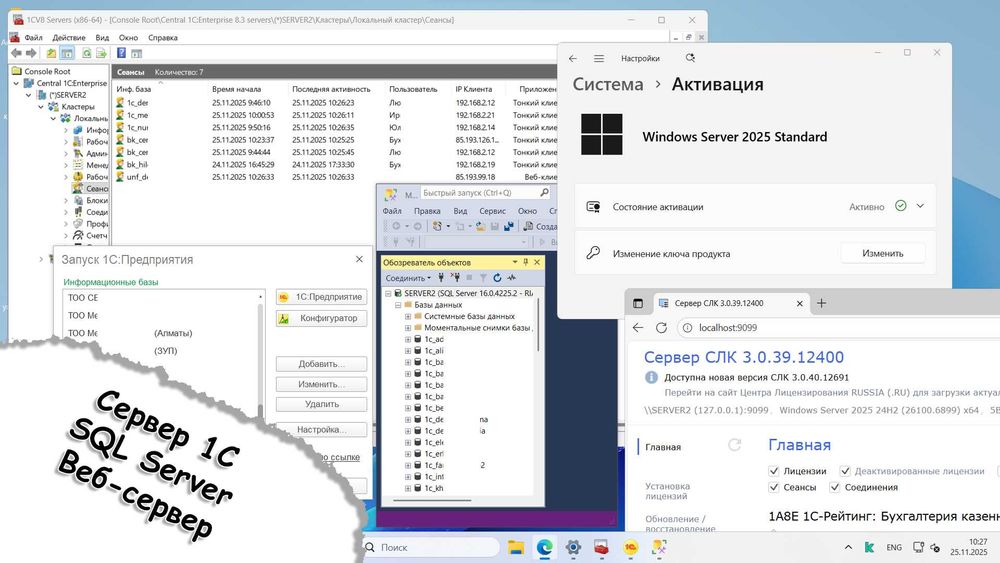Launch 1С:Предприятие button
The image size is (1000, 563).
[x=321, y=297]
